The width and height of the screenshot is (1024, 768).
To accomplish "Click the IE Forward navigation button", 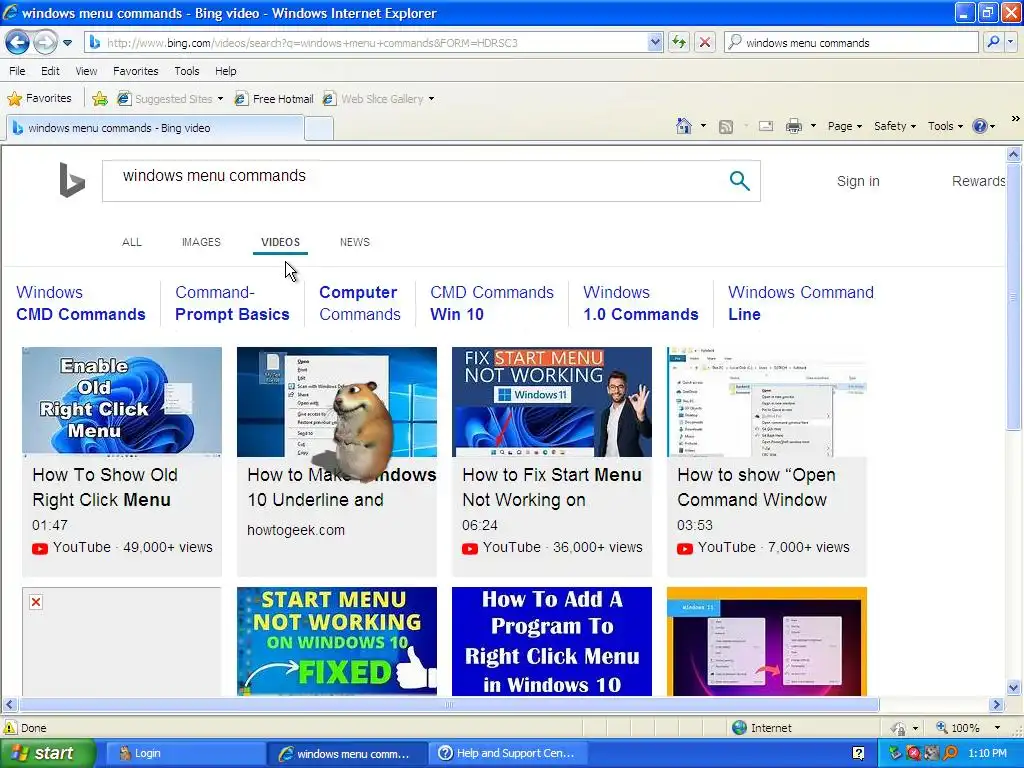I will [x=45, y=42].
